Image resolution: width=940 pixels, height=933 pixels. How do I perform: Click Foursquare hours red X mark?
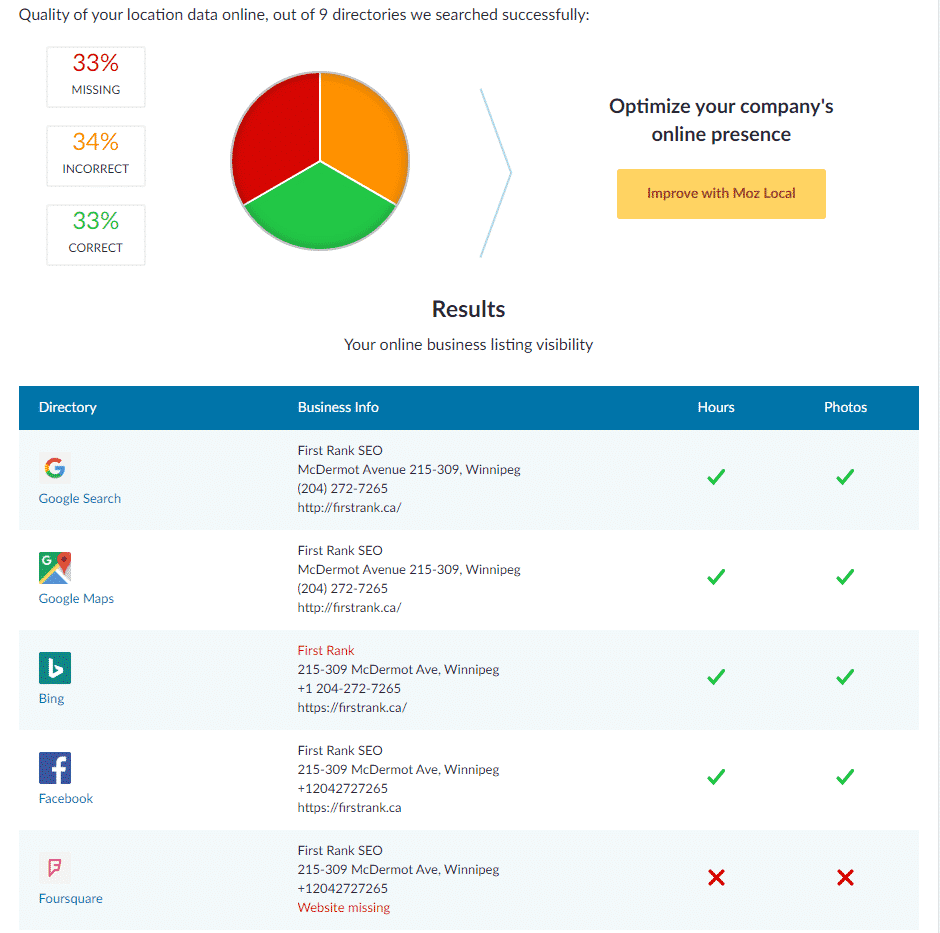(716, 878)
